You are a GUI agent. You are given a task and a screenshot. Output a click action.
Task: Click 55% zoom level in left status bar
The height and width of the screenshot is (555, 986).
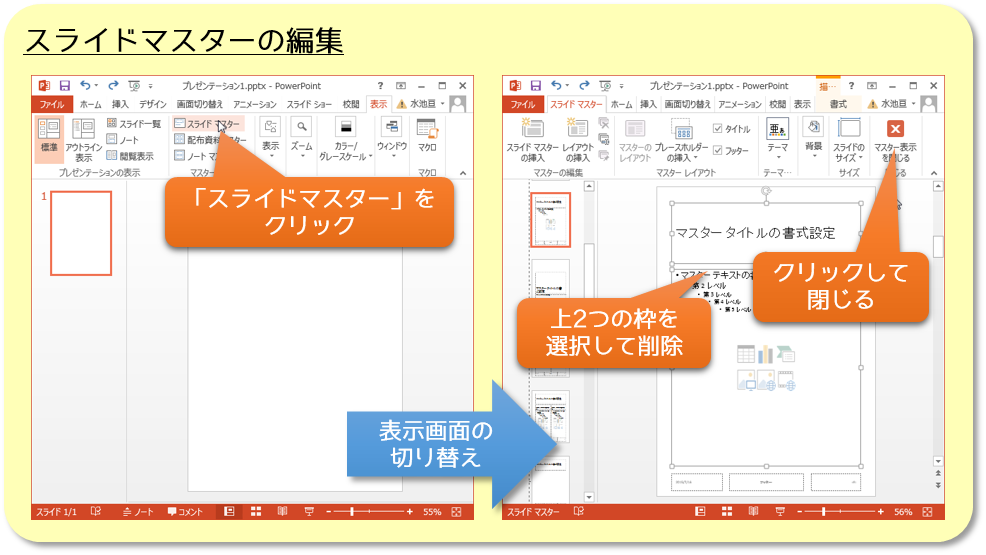(x=432, y=512)
